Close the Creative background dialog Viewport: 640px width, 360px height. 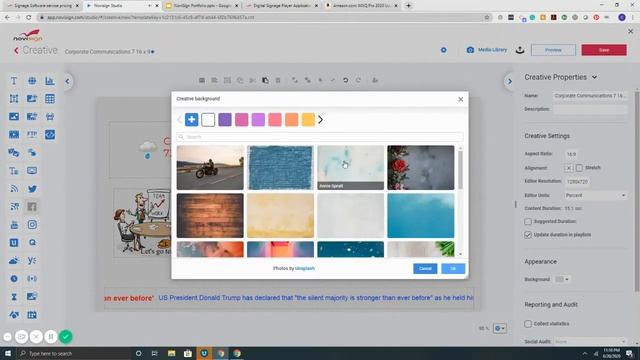tap(460, 99)
